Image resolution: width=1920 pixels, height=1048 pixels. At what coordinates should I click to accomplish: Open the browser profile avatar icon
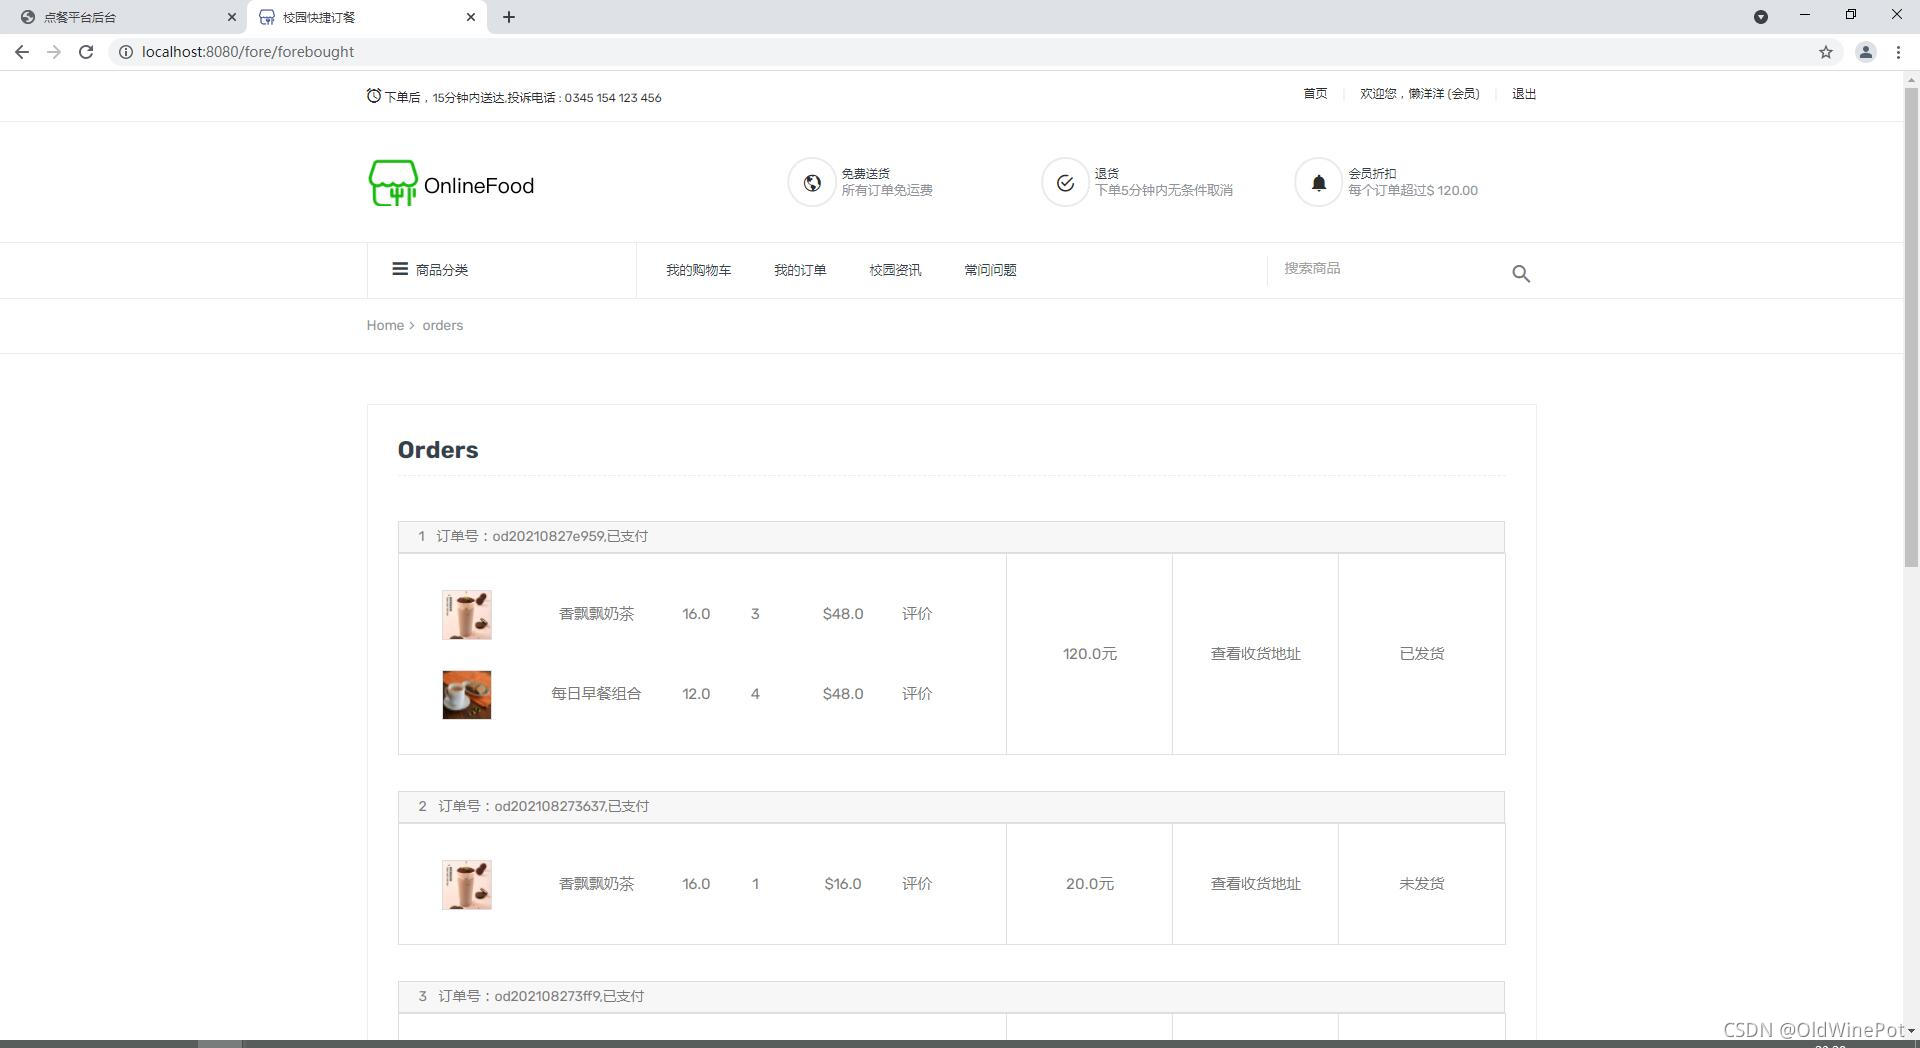tap(1865, 52)
